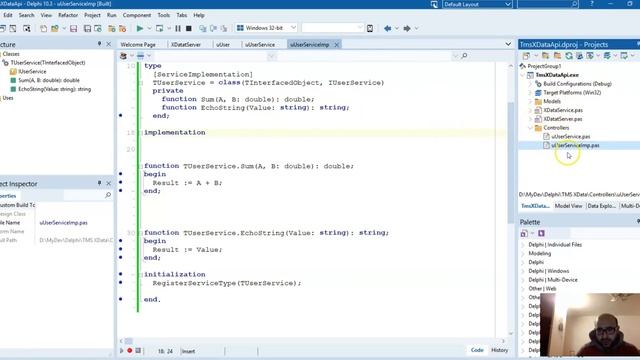Click the Palette category view icon
This screenshot has height=360, width=640.
(524, 233)
